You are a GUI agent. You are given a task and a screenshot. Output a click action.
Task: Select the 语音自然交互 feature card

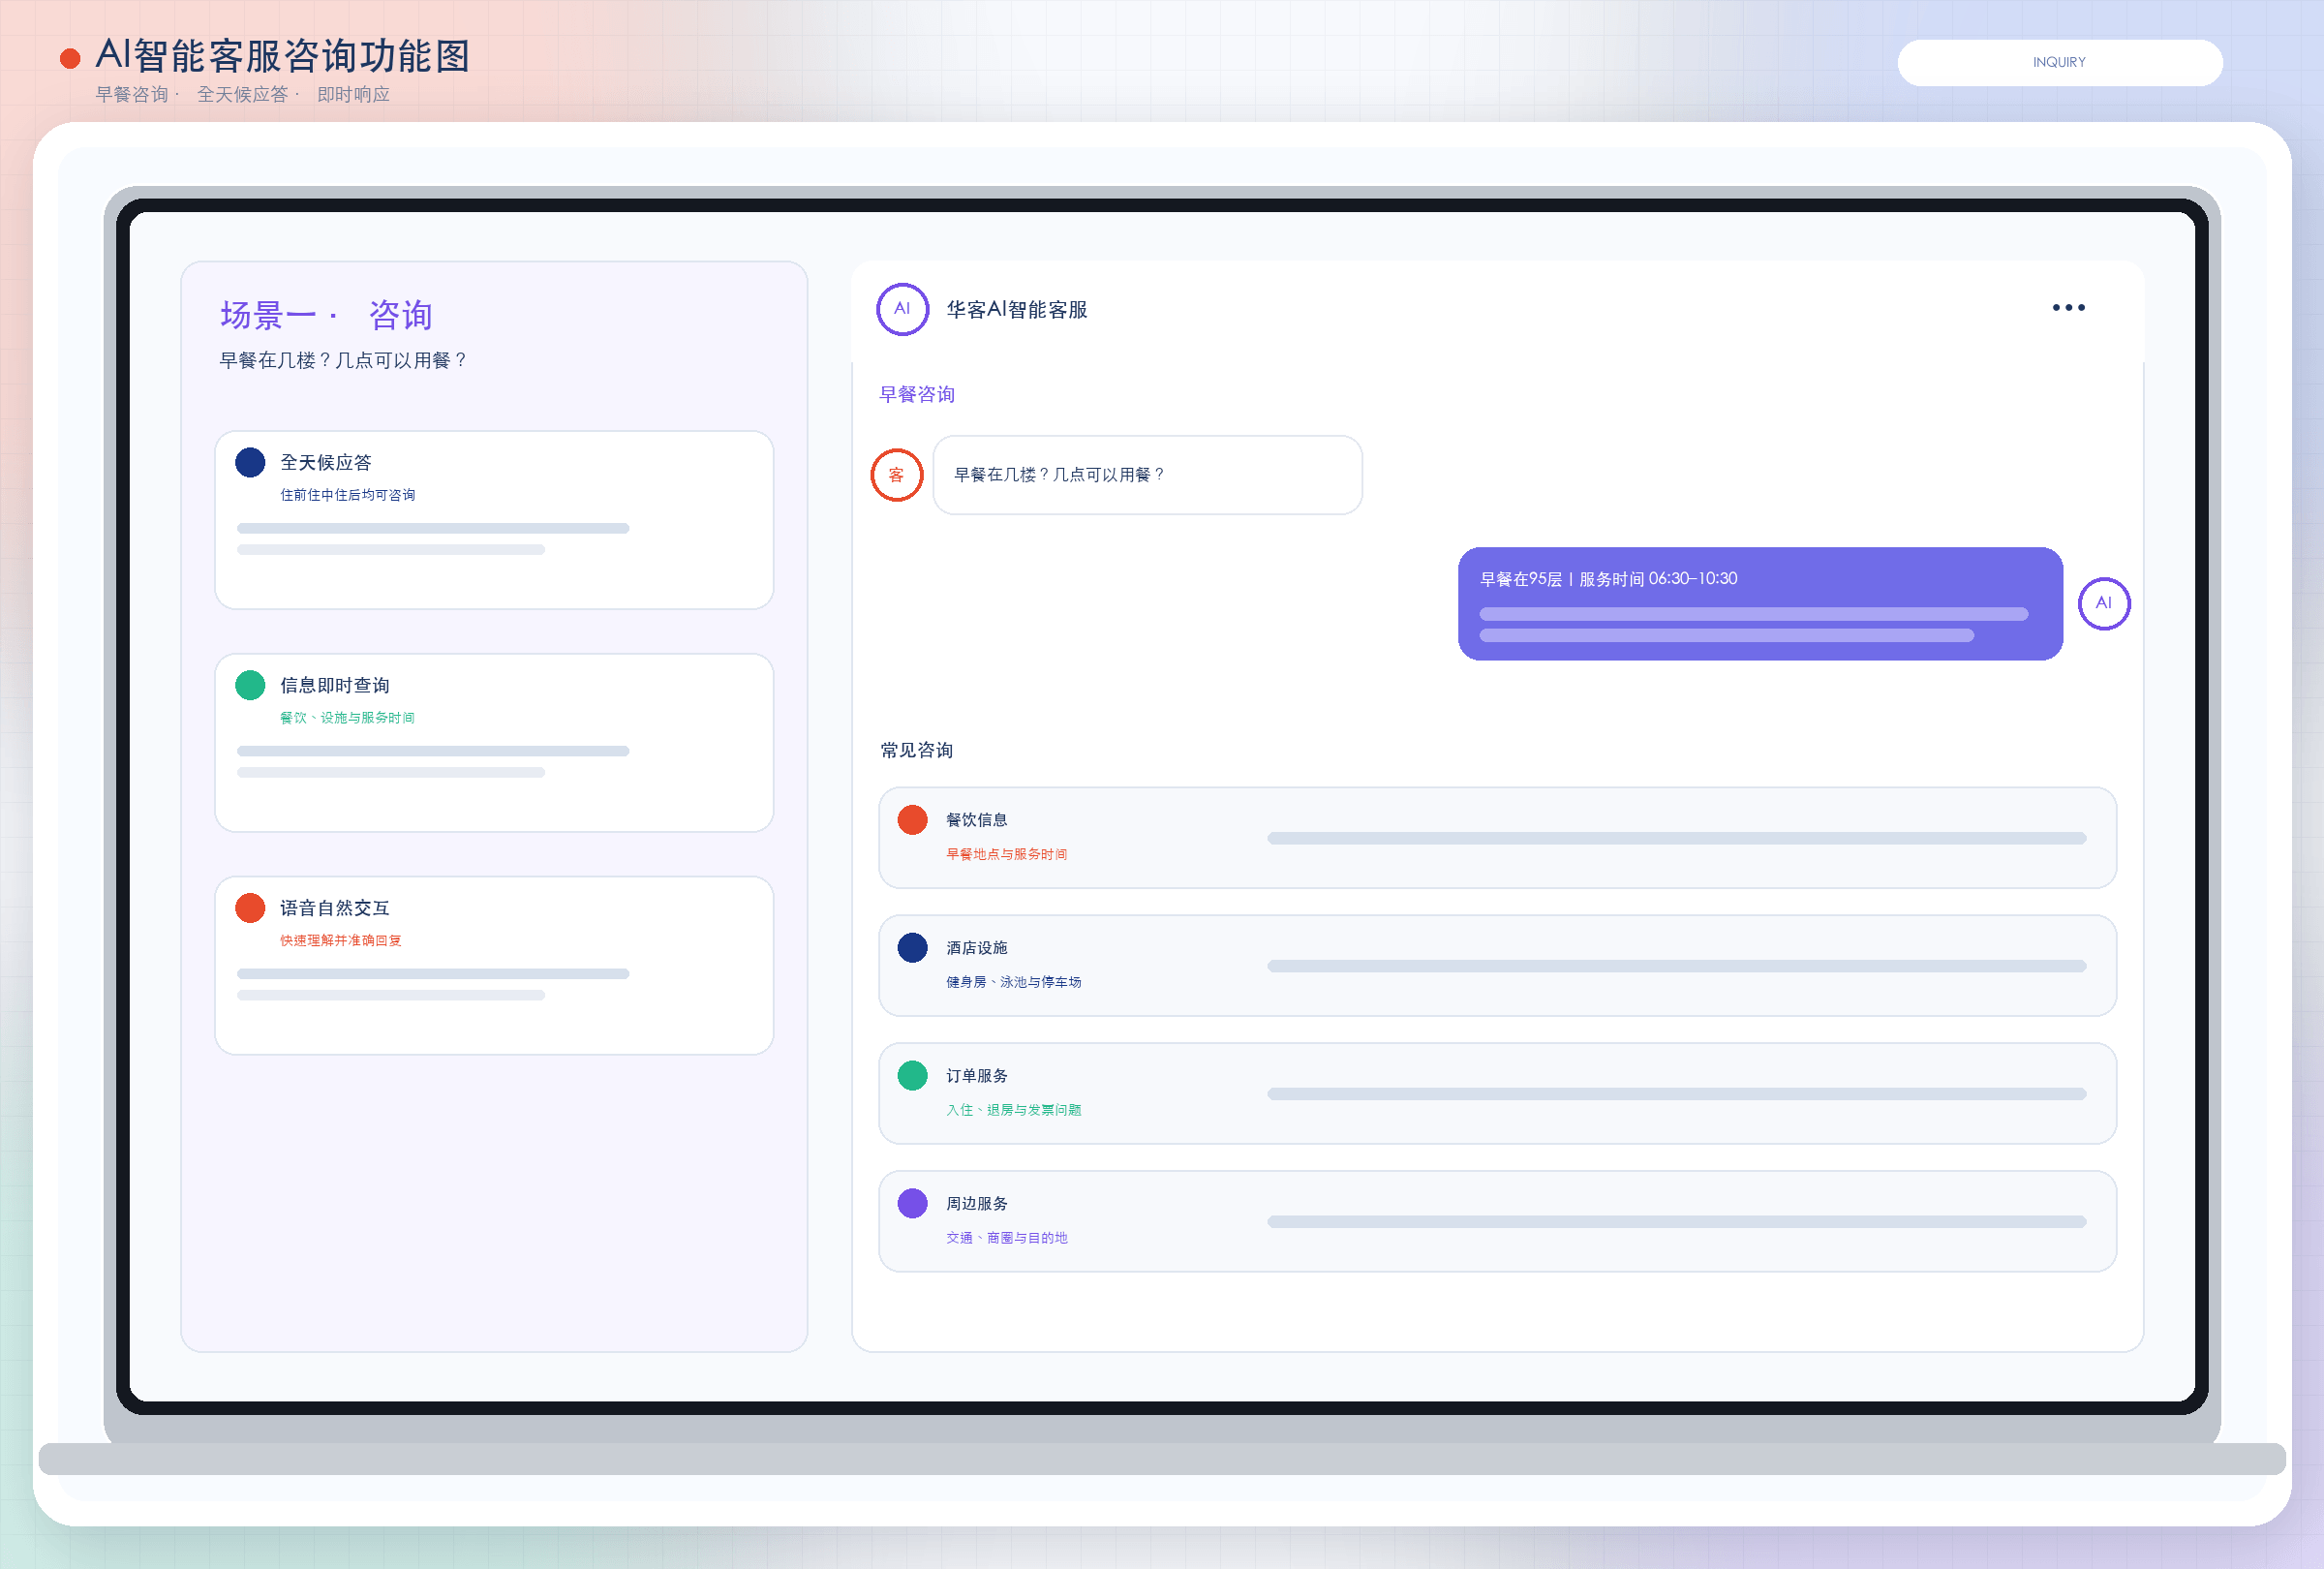click(x=494, y=966)
